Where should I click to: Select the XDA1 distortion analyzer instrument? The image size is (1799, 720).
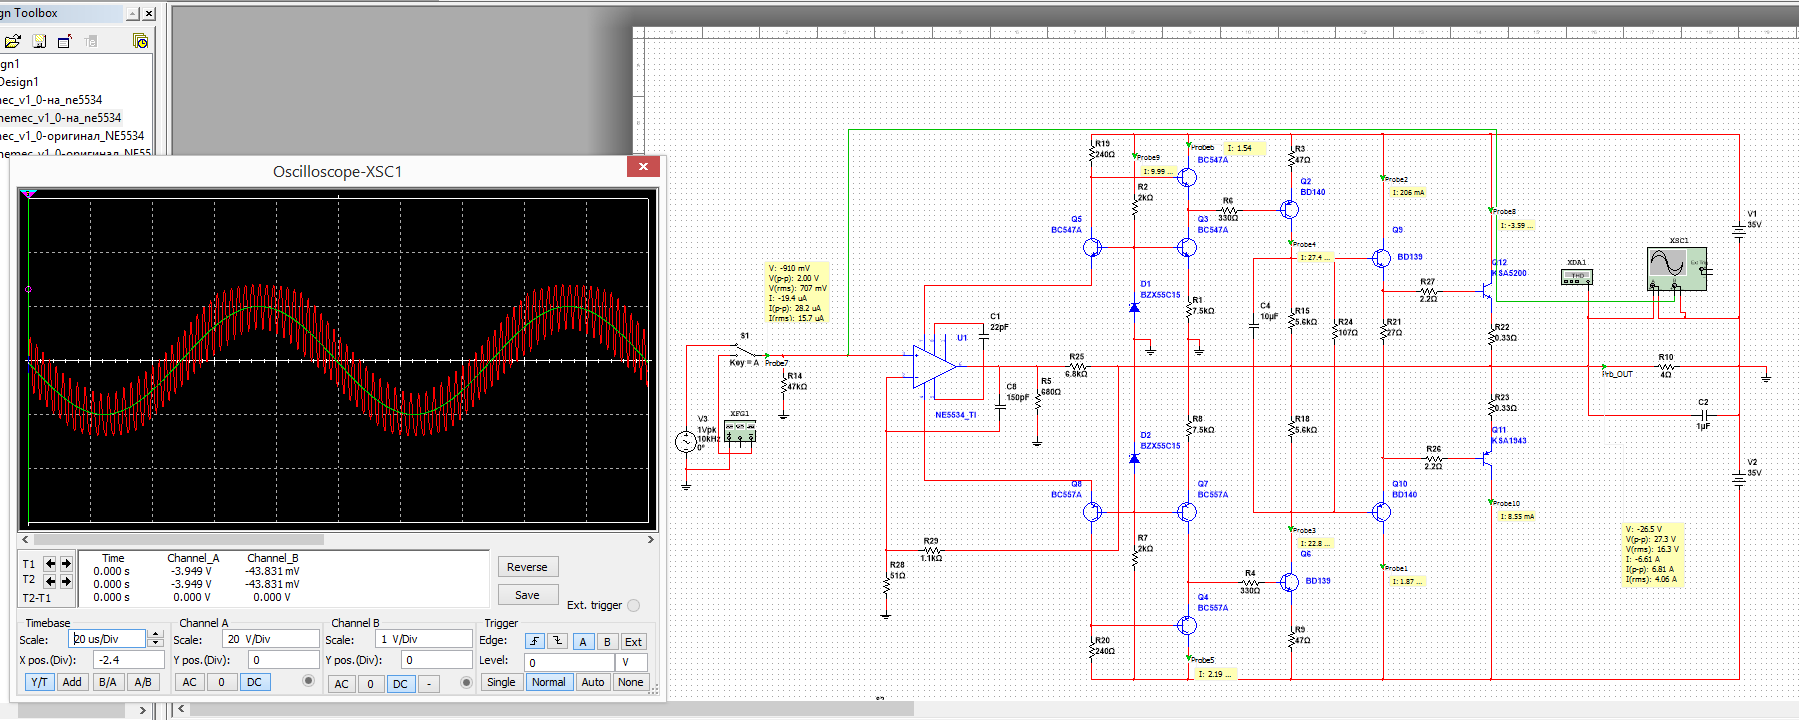1576,276
